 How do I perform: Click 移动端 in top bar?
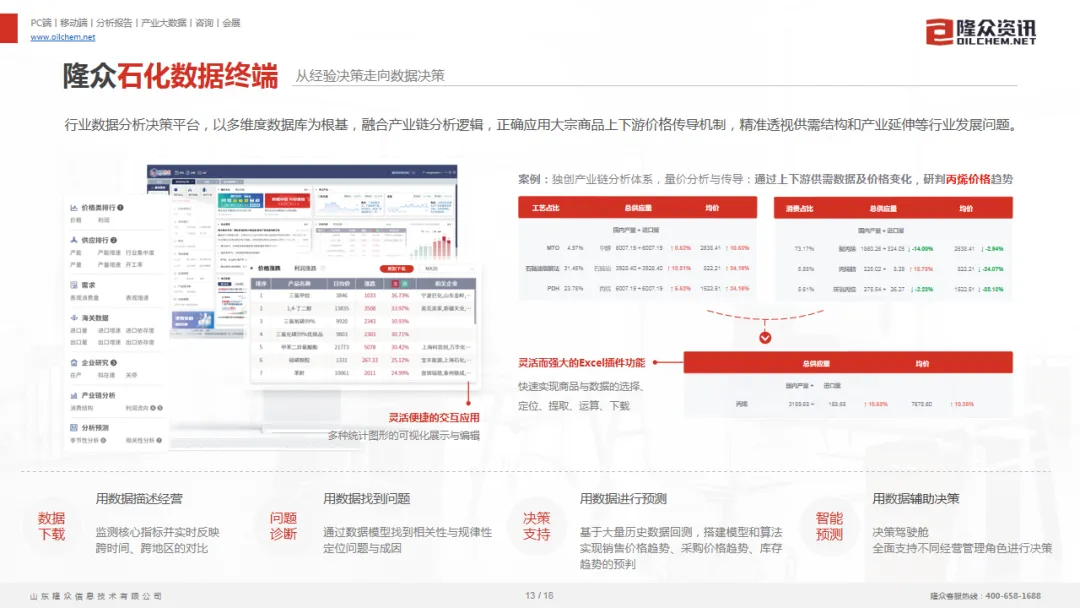tap(74, 23)
